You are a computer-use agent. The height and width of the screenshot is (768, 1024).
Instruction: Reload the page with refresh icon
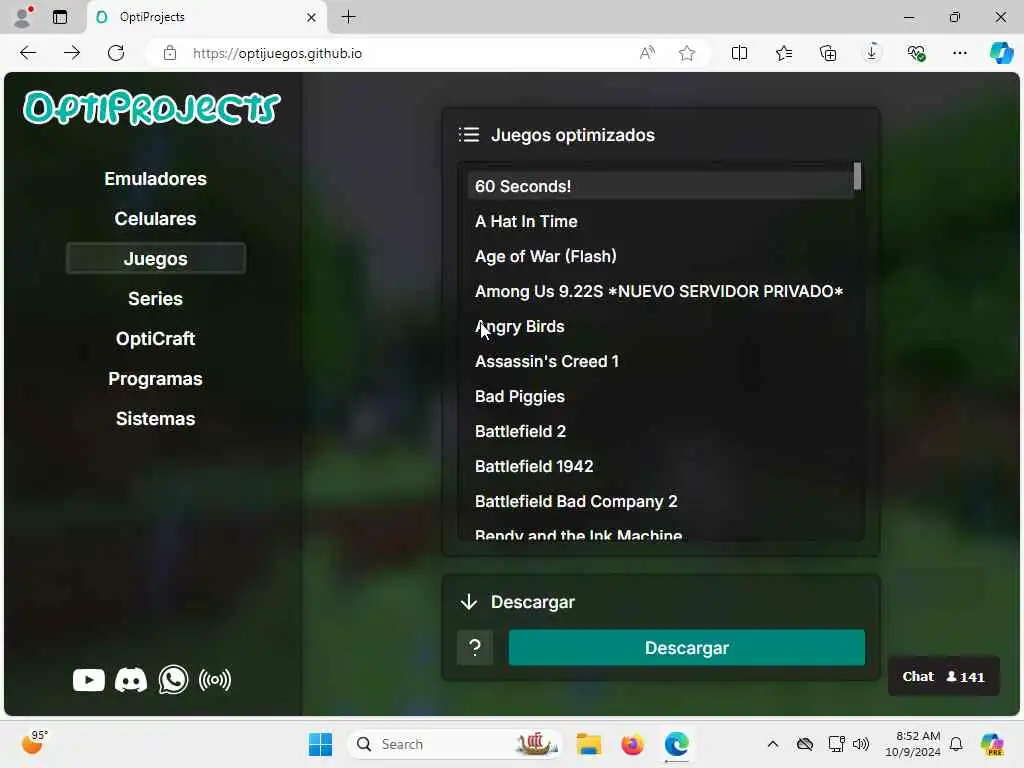116,53
